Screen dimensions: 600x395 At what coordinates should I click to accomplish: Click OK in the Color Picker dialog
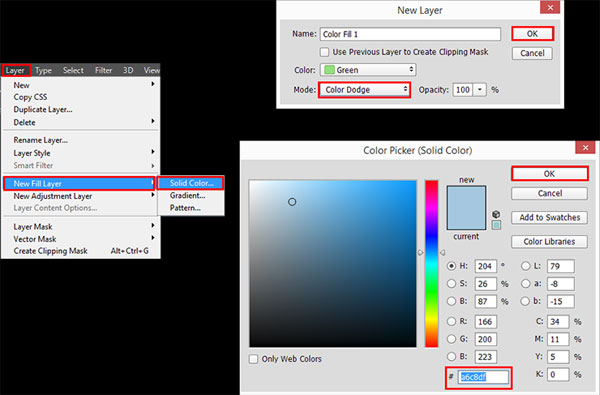pos(549,174)
